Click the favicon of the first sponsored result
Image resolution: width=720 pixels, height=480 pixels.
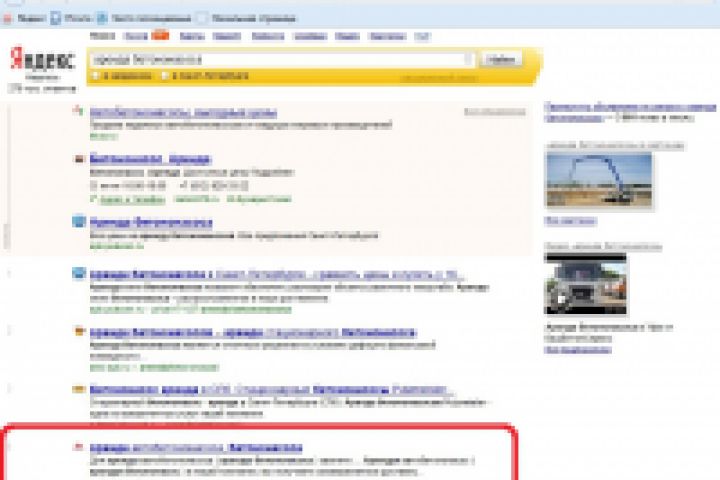(x=79, y=110)
